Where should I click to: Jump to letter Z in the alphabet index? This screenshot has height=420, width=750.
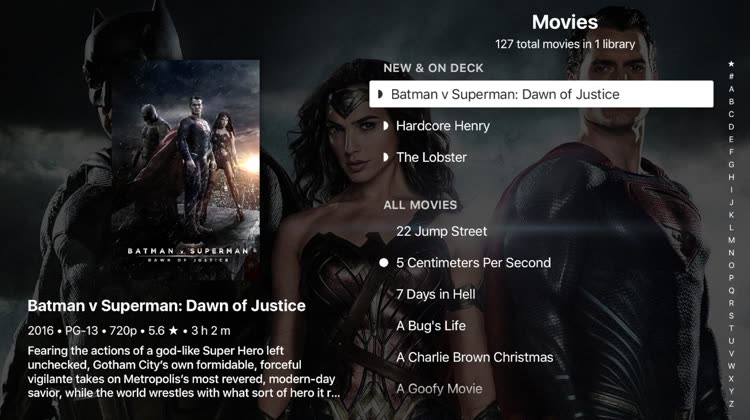(x=731, y=404)
